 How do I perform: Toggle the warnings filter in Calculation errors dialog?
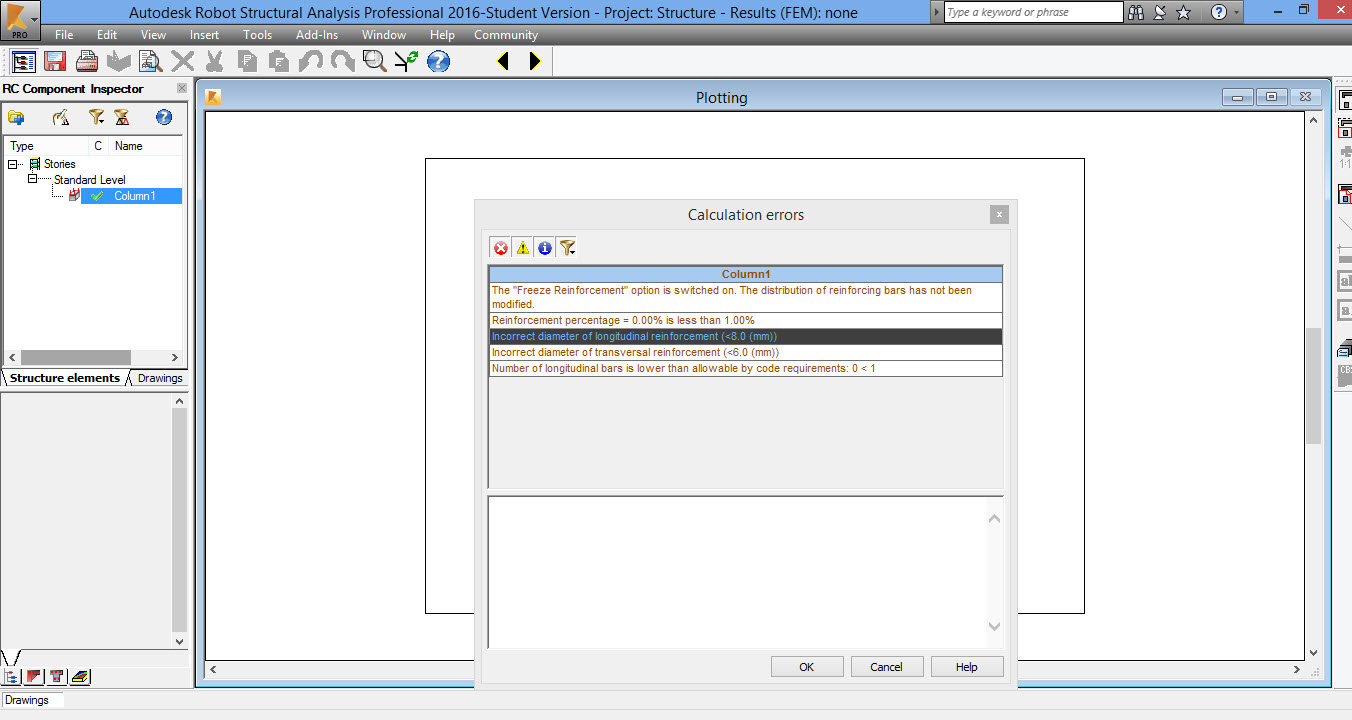point(522,247)
